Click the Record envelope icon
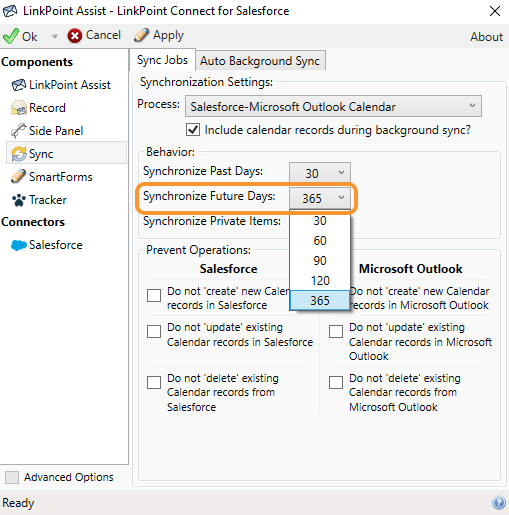Screen dimensions: 509x515 click(x=19, y=108)
